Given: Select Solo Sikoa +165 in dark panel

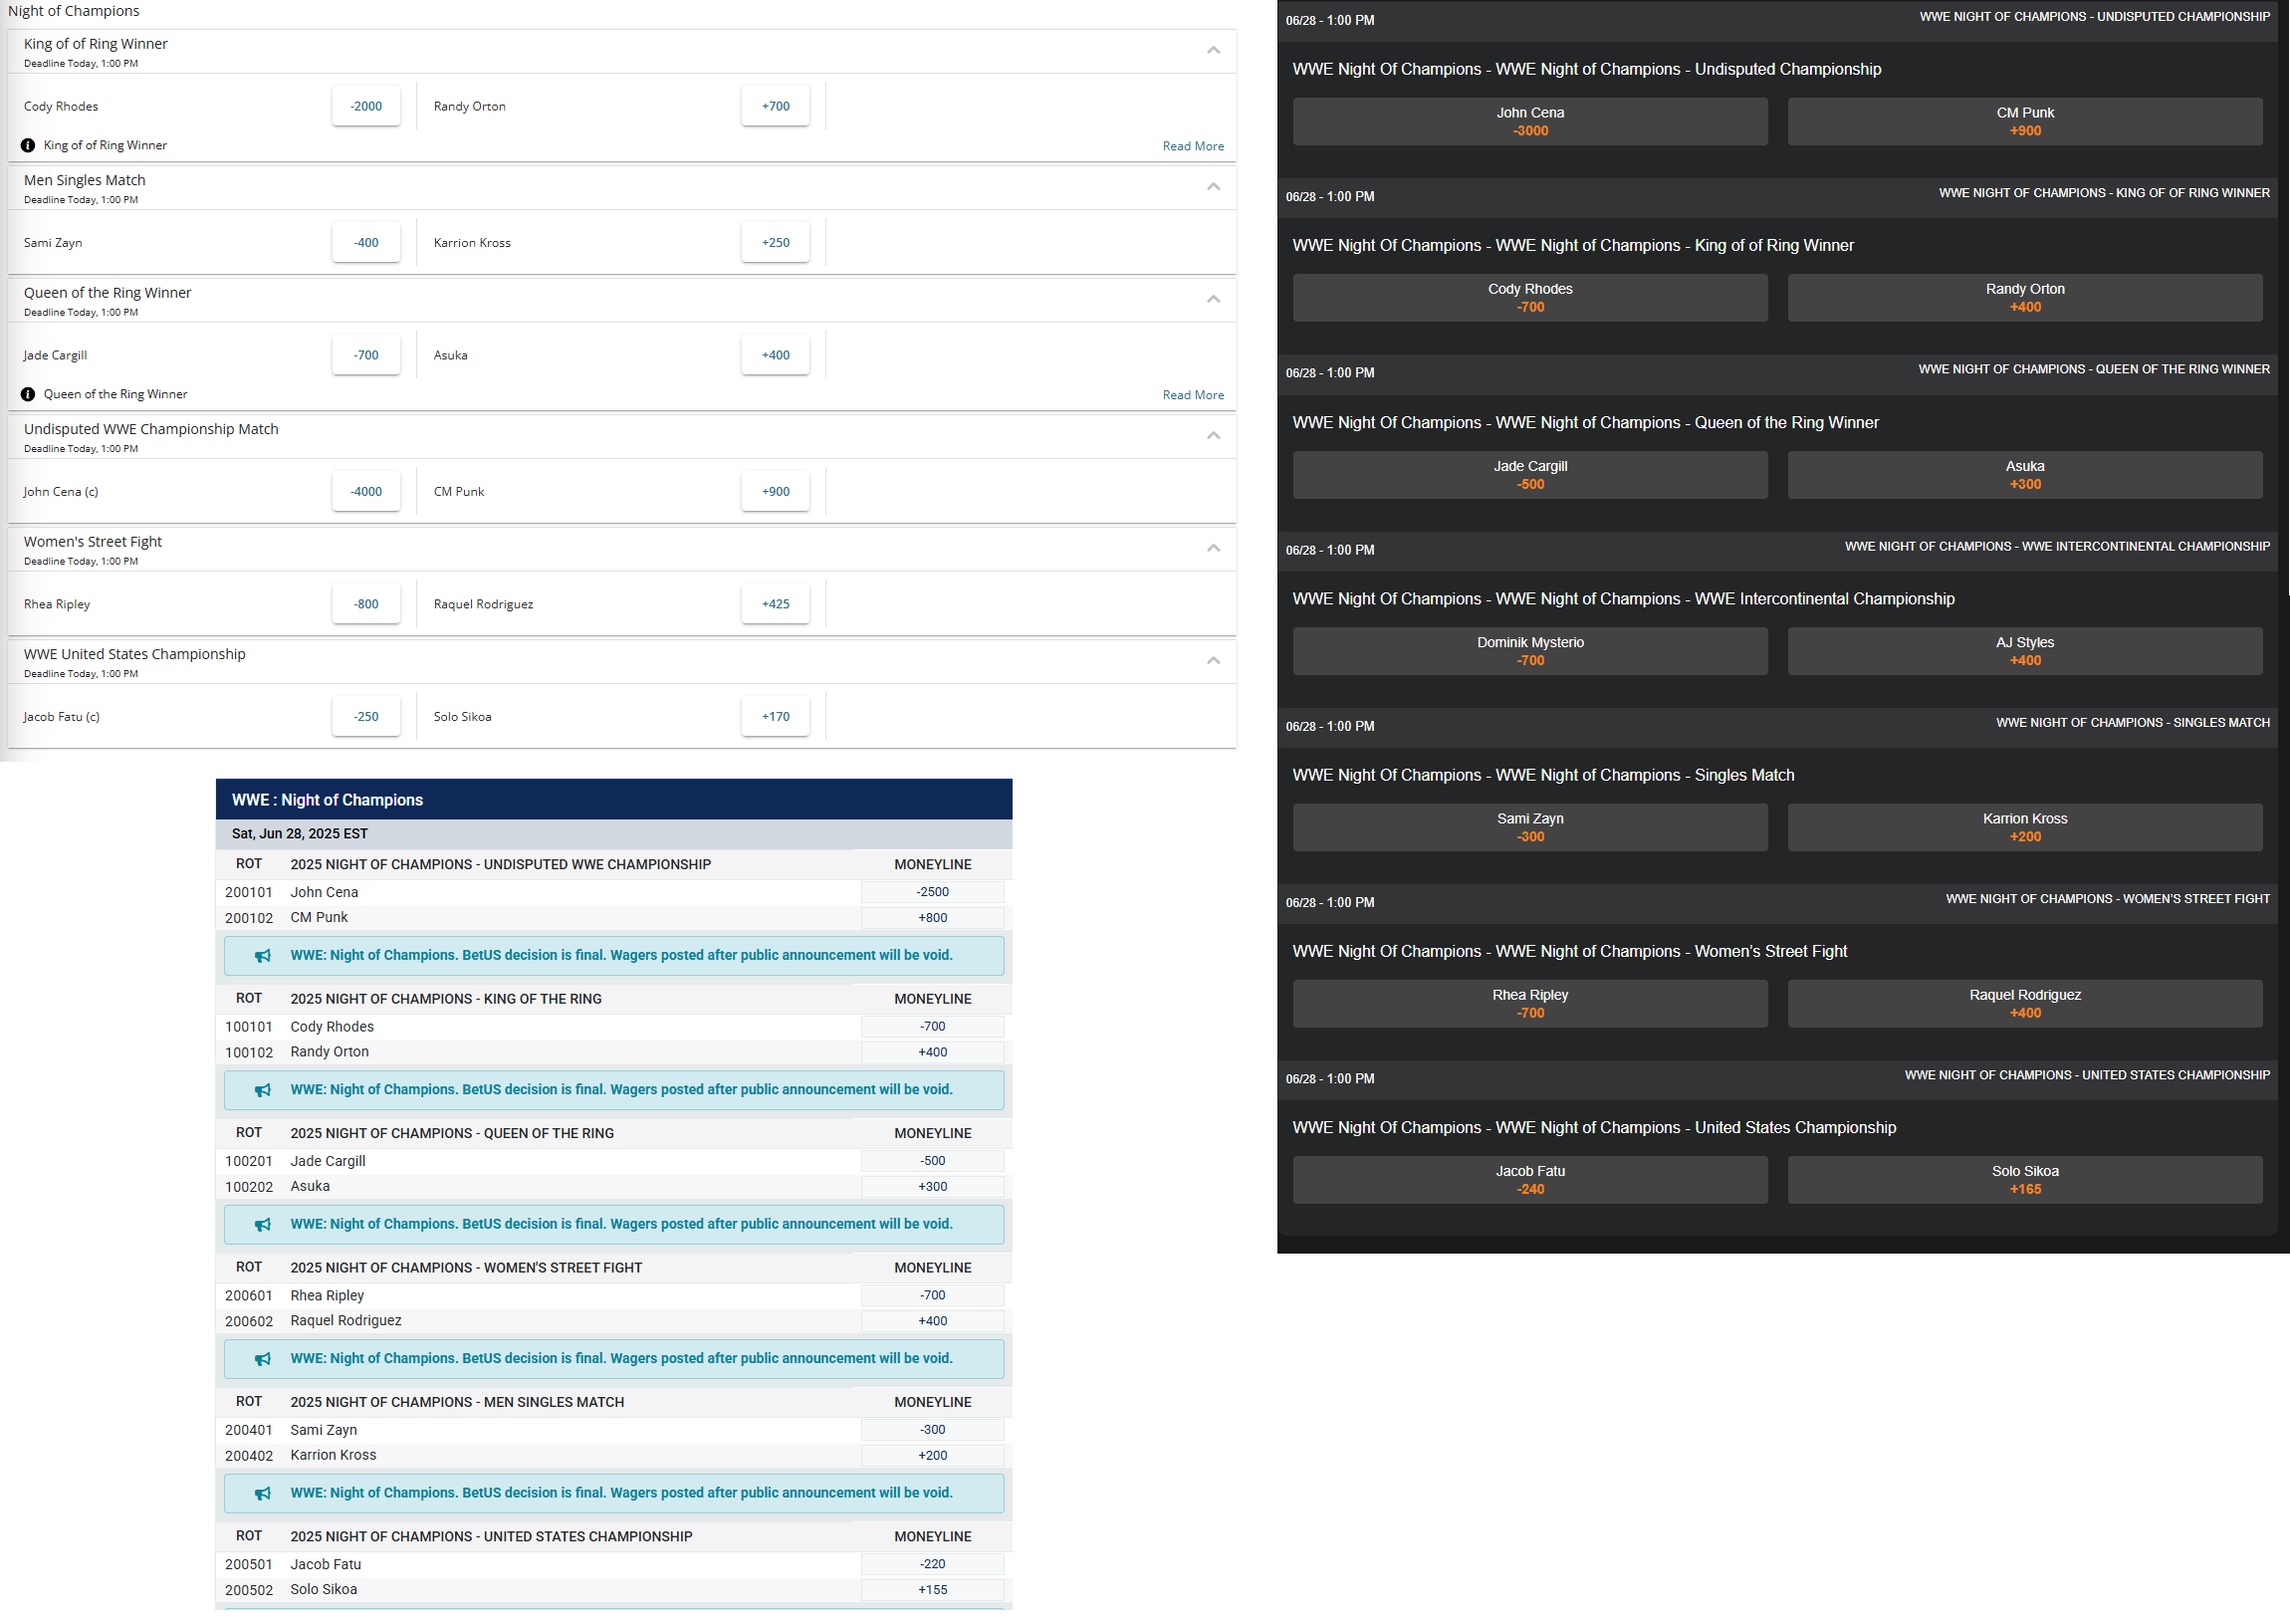Looking at the screenshot, I should pyautogui.click(x=2024, y=1181).
